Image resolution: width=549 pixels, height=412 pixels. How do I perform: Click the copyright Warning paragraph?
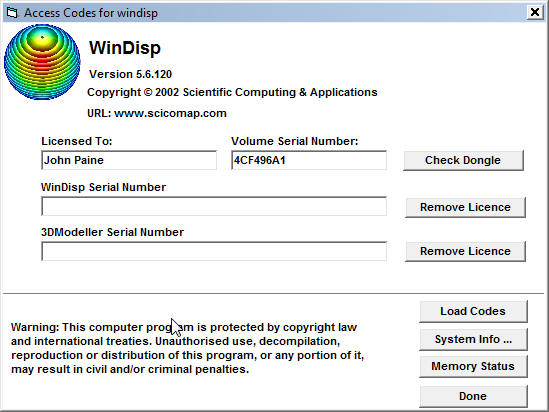[x=187, y=348]
